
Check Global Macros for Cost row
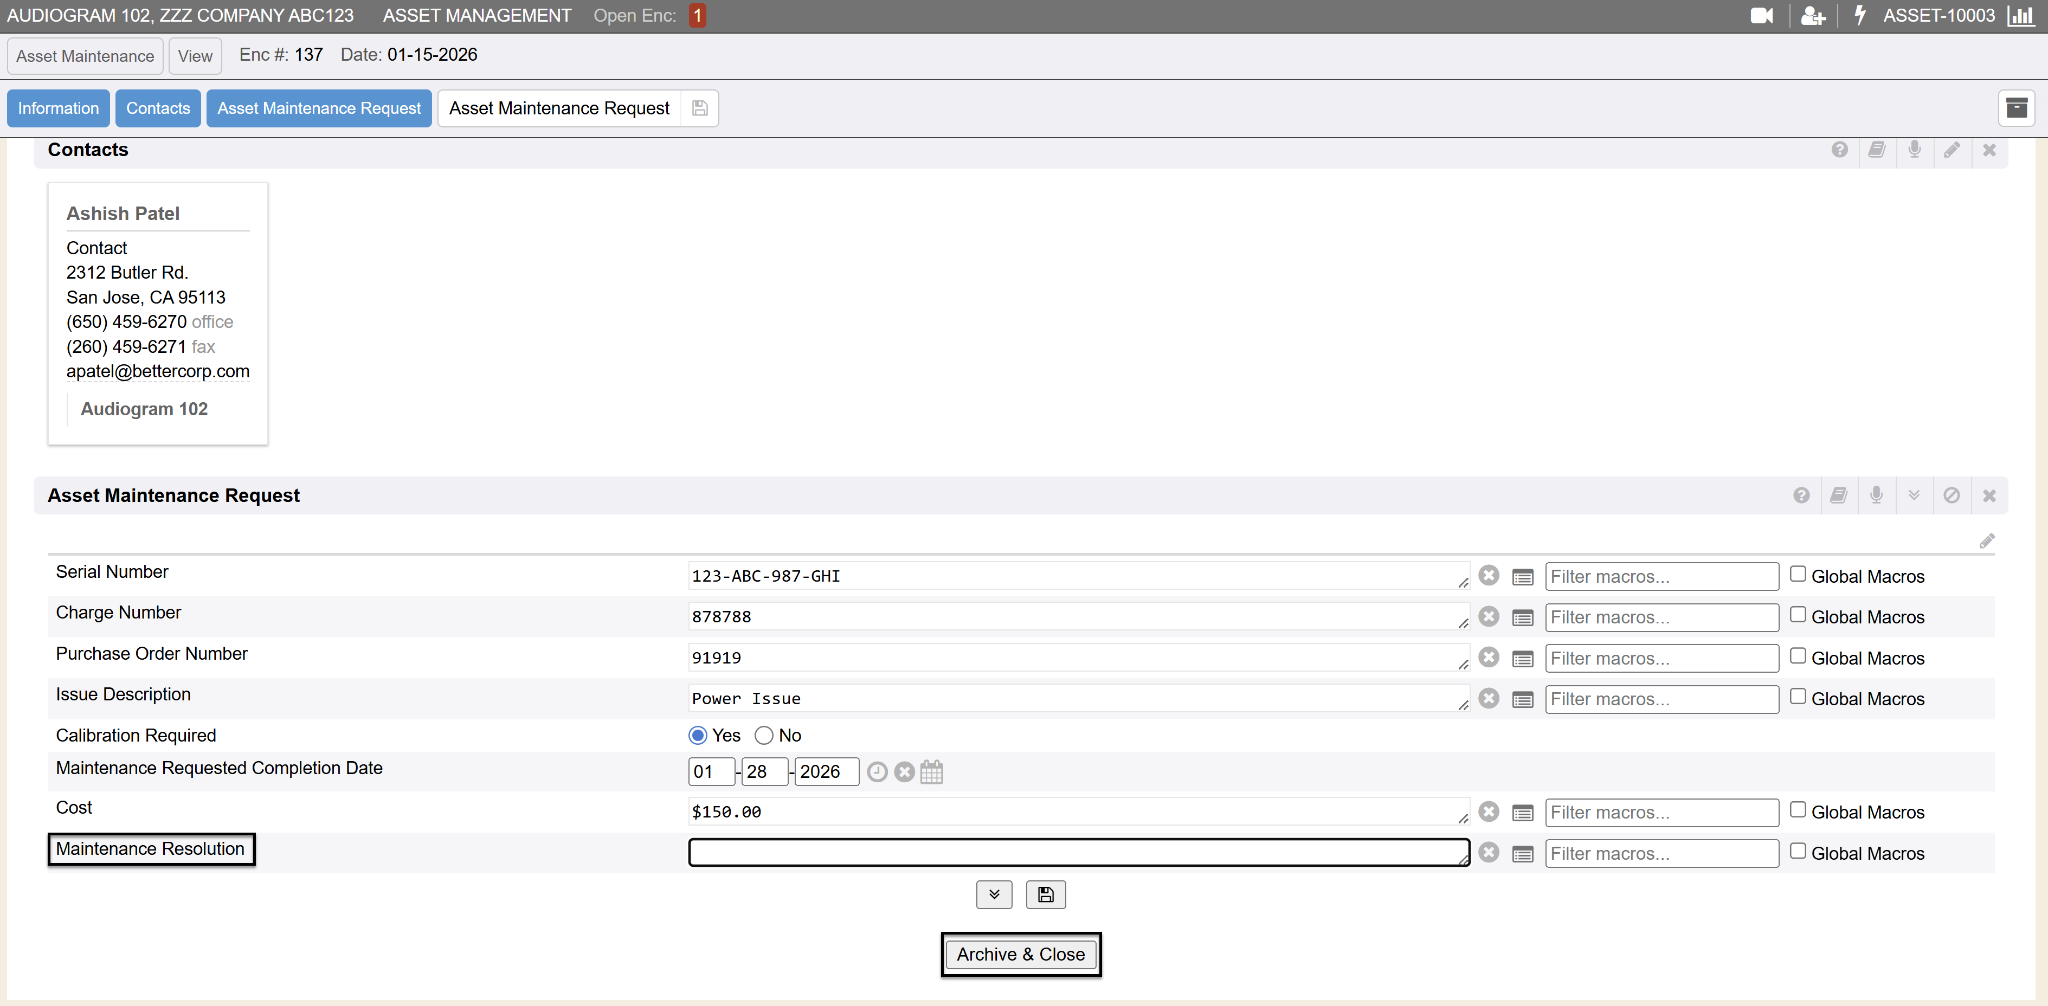coord(1798,810)
